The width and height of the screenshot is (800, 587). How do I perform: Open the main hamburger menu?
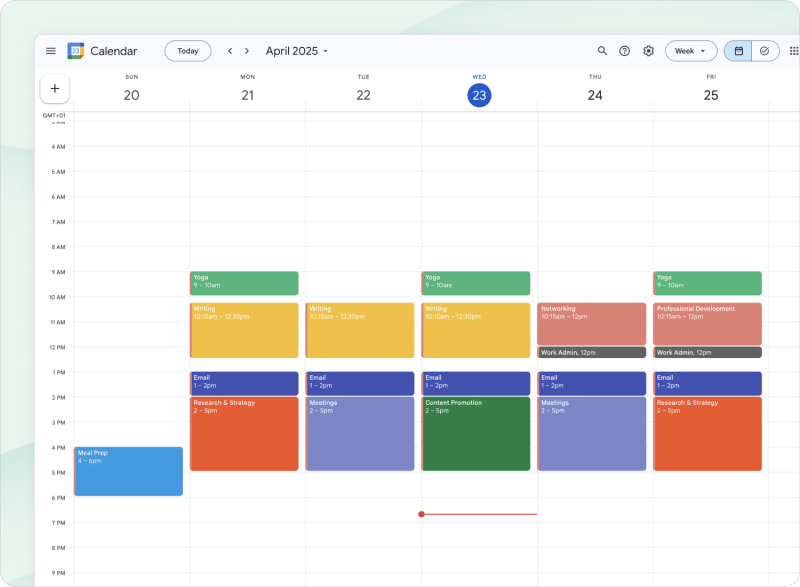tap(50, 50)
